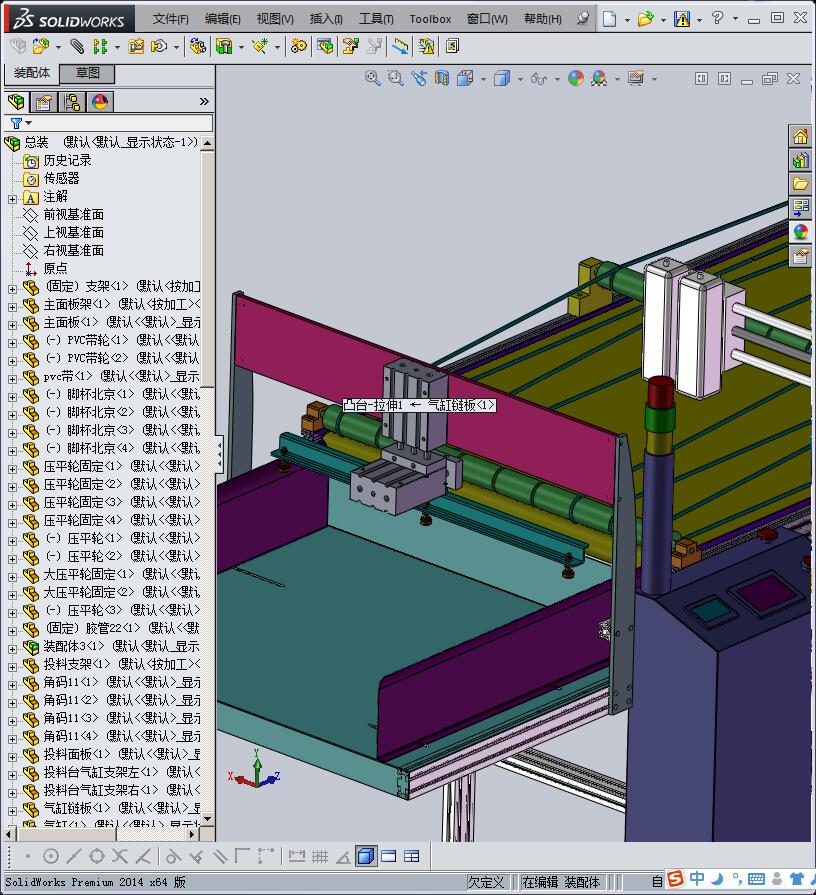
Task: Switch to the ConfigurationManager tab
Action: coord(72,102)
